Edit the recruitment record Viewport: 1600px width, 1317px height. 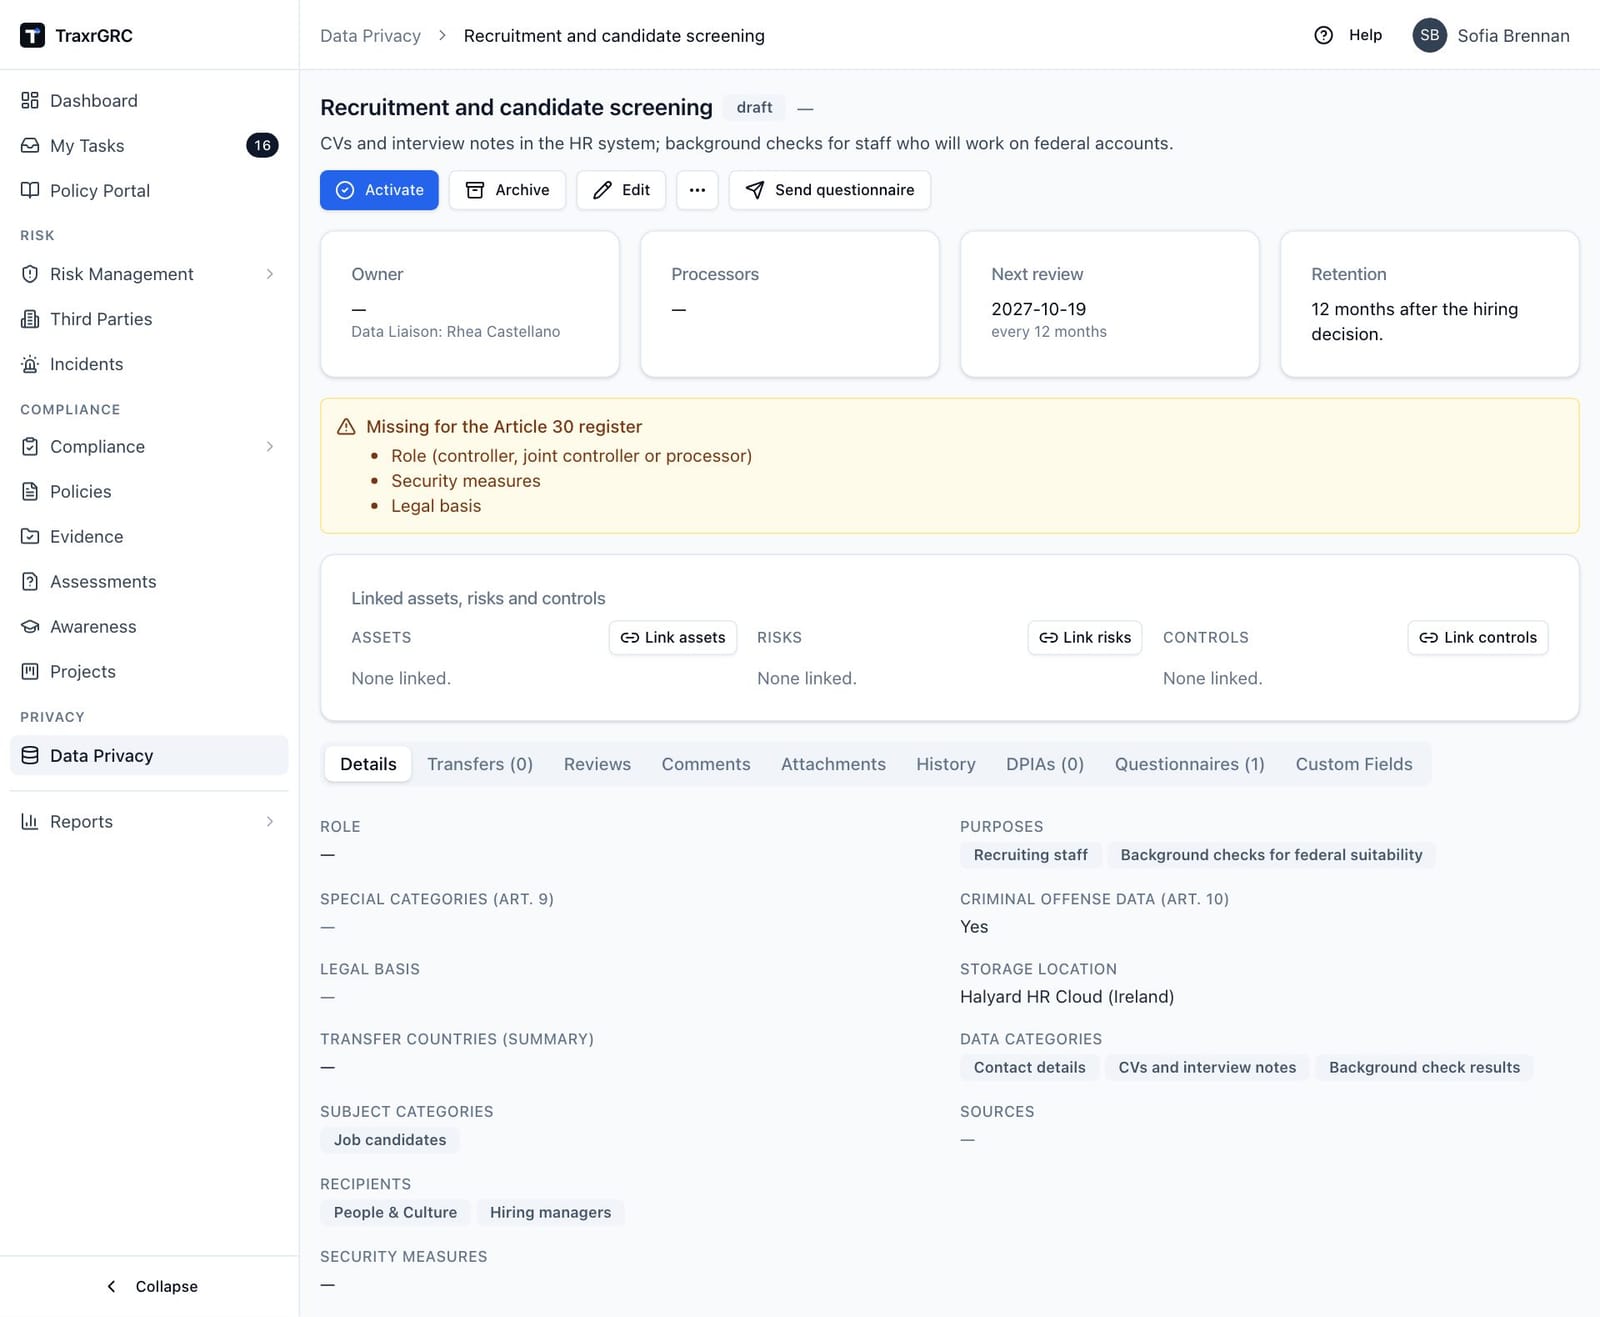pos(621,190)
